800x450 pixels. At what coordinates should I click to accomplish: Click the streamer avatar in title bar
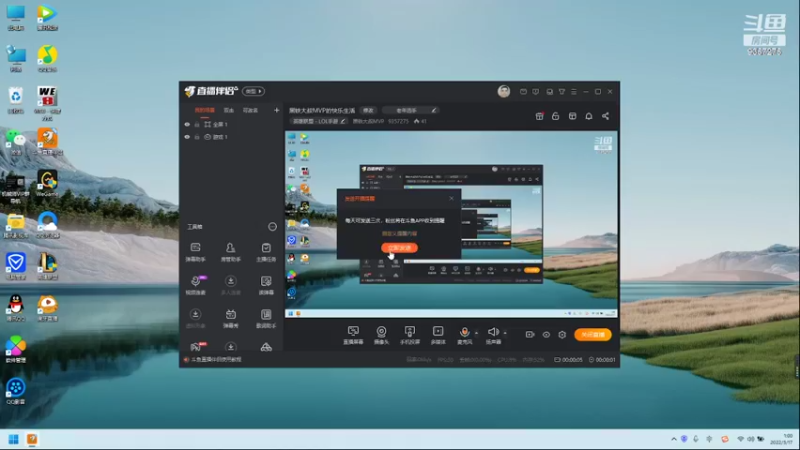(x=504, y=91)
